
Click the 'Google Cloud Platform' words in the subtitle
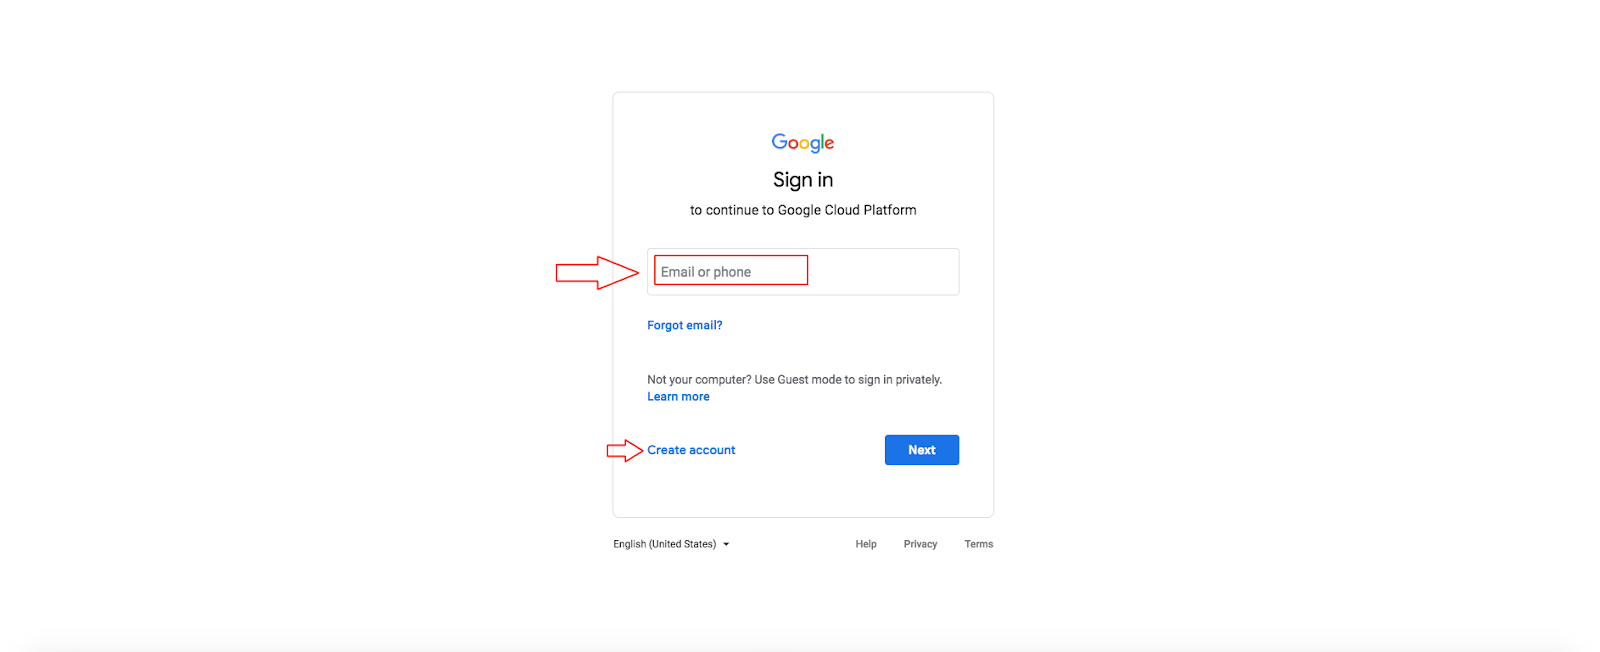click(847, 210)
